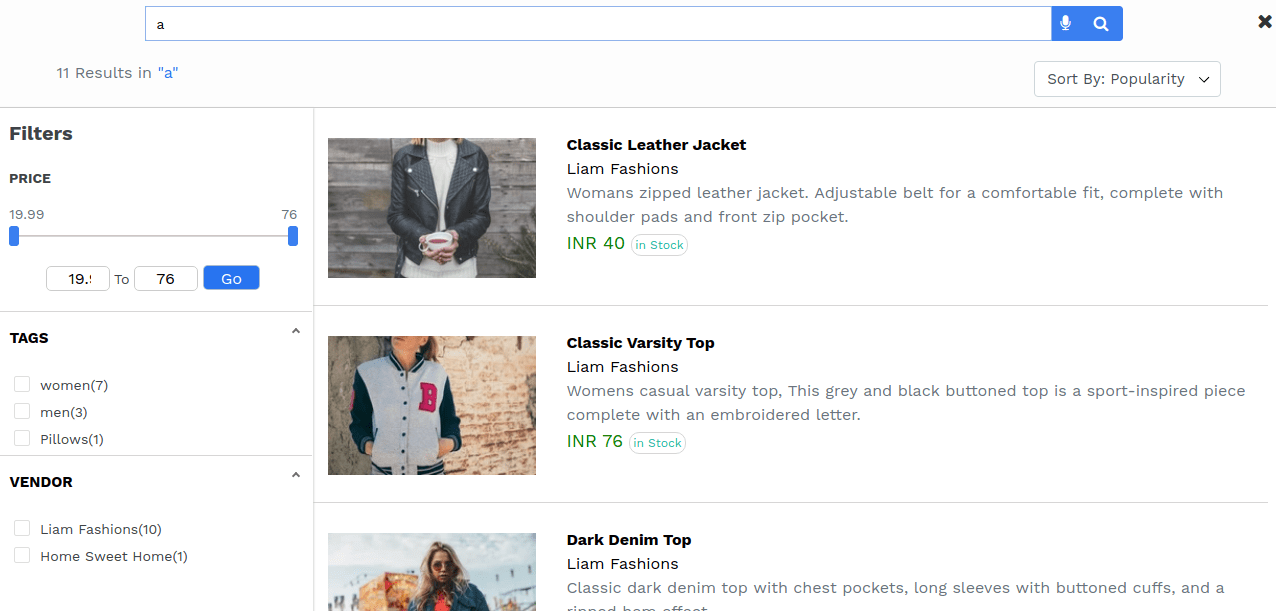Screen dimensions: 1276x611
Task: Check the men(3) tag filter
Action: (22, 411)
